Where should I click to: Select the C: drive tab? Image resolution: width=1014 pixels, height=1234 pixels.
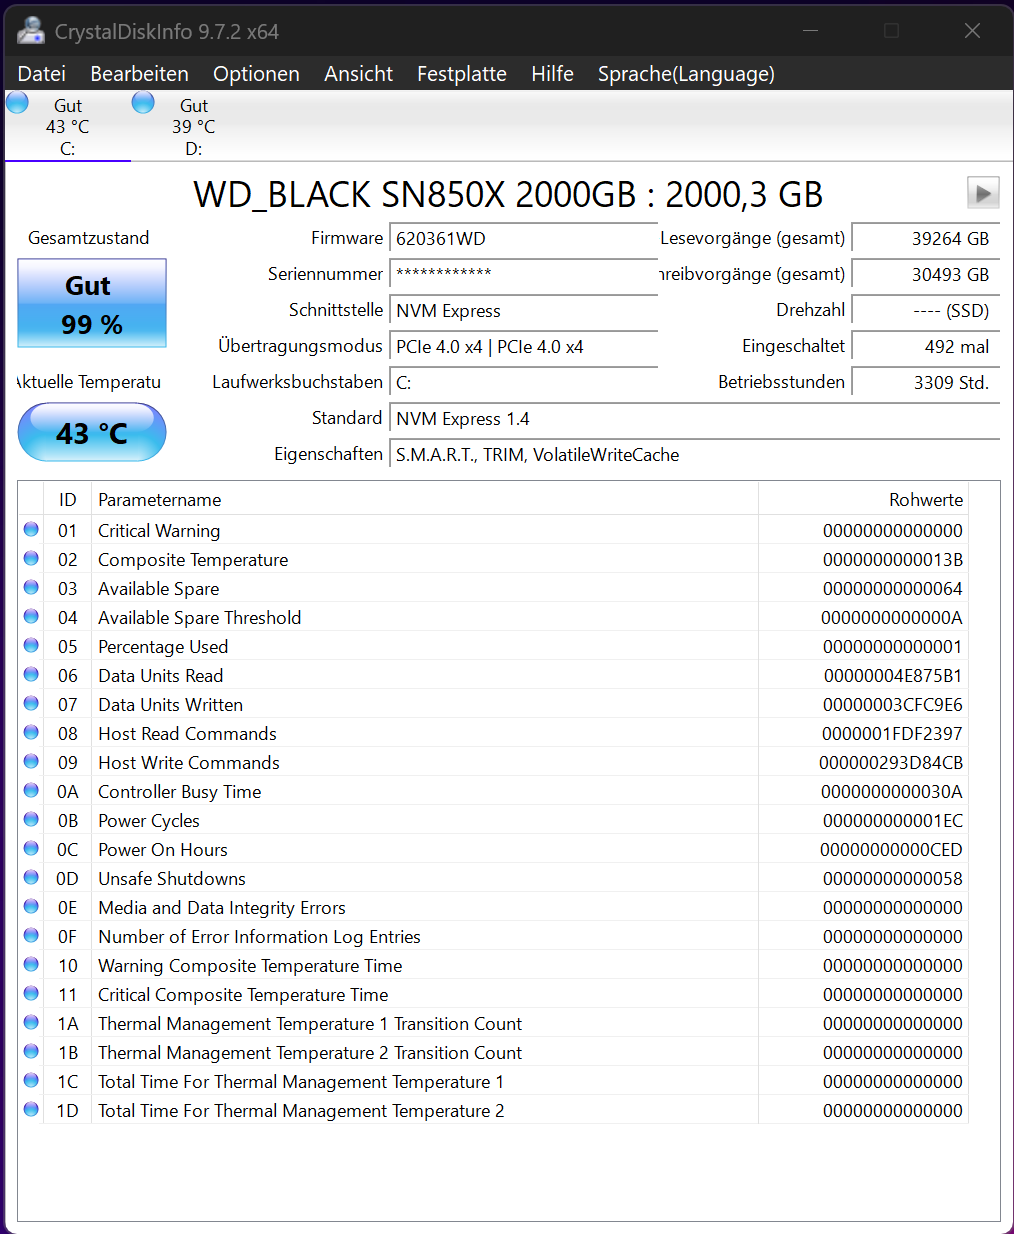pyautogui.click(x=67, y=126)
